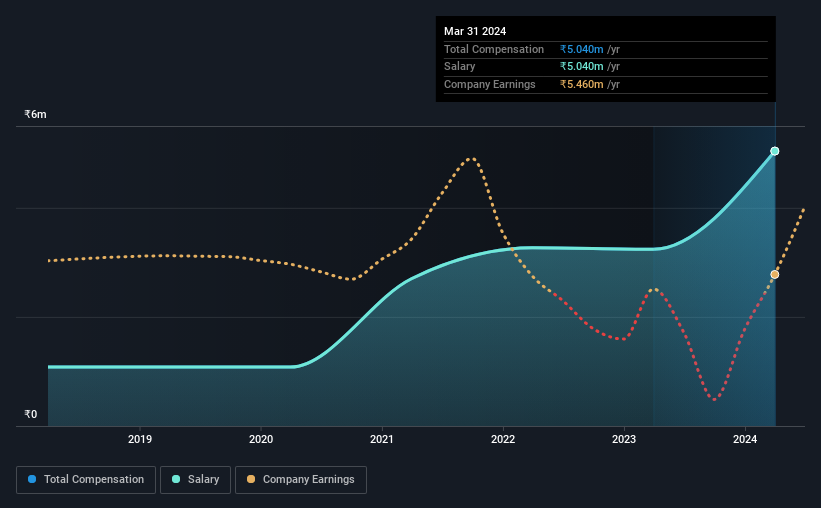Viewport: 821px width, 508px height.
Task: Click the 2023 x-axis label
Action: coord(624,439)
